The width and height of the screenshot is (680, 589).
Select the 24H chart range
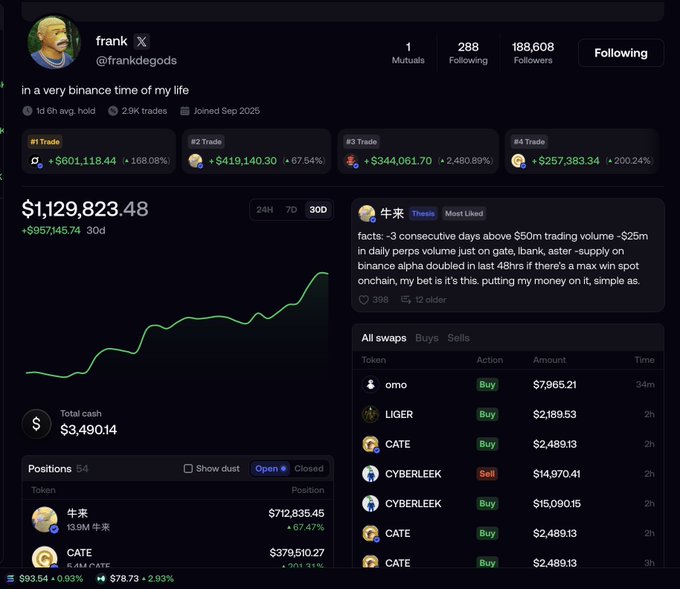tap(265, 210)
